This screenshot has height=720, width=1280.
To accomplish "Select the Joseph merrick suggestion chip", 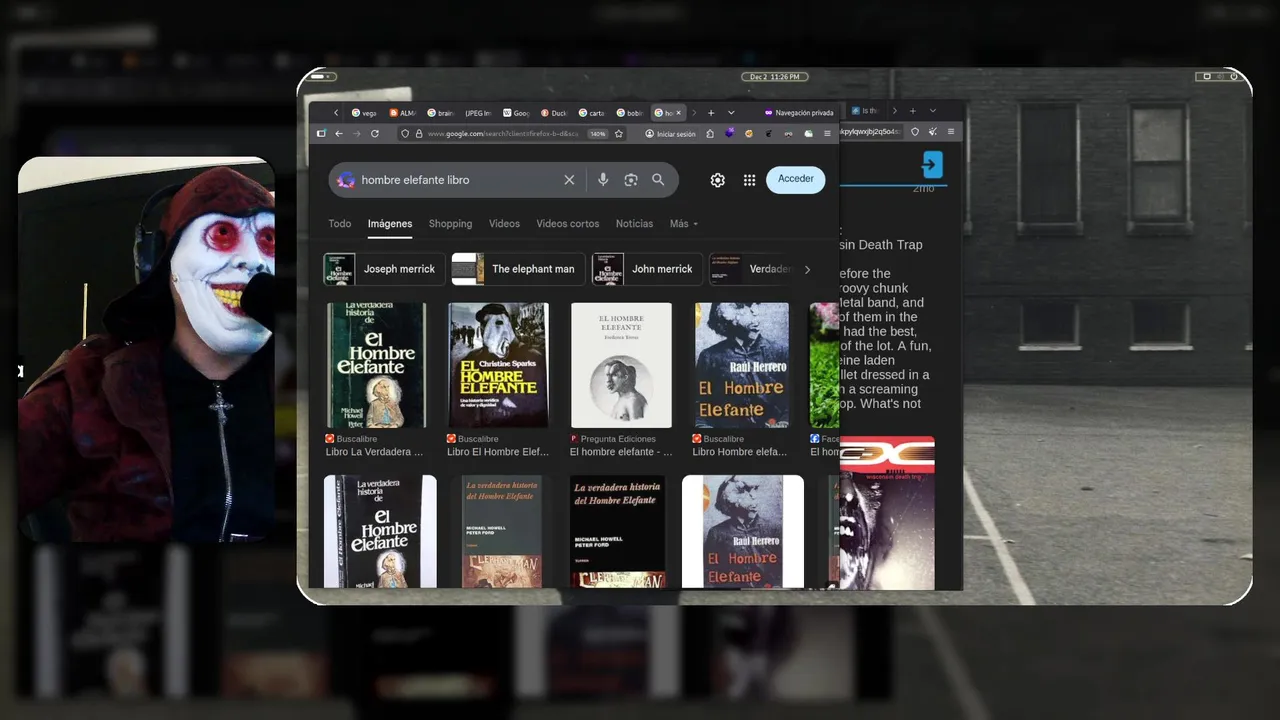I will point(384,269).
